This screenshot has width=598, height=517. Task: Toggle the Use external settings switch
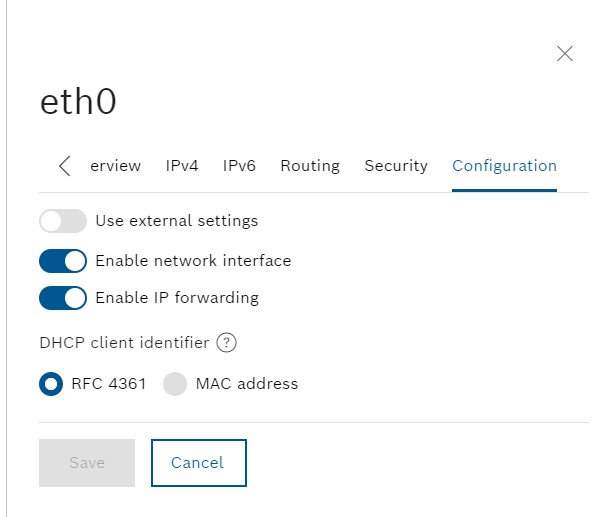[63, 221]
